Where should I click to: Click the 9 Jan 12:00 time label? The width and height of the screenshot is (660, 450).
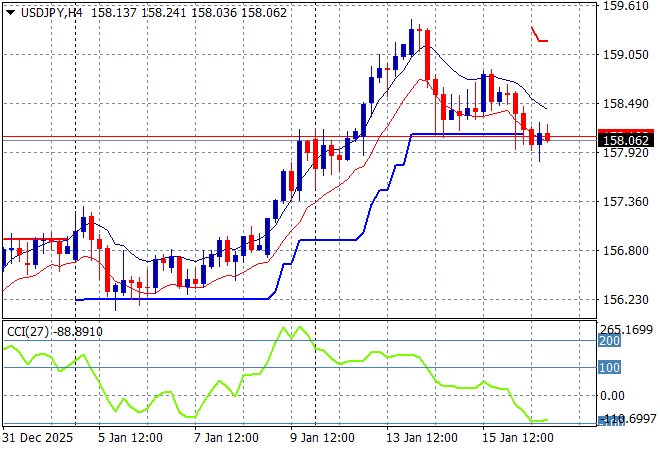[321, 438]
